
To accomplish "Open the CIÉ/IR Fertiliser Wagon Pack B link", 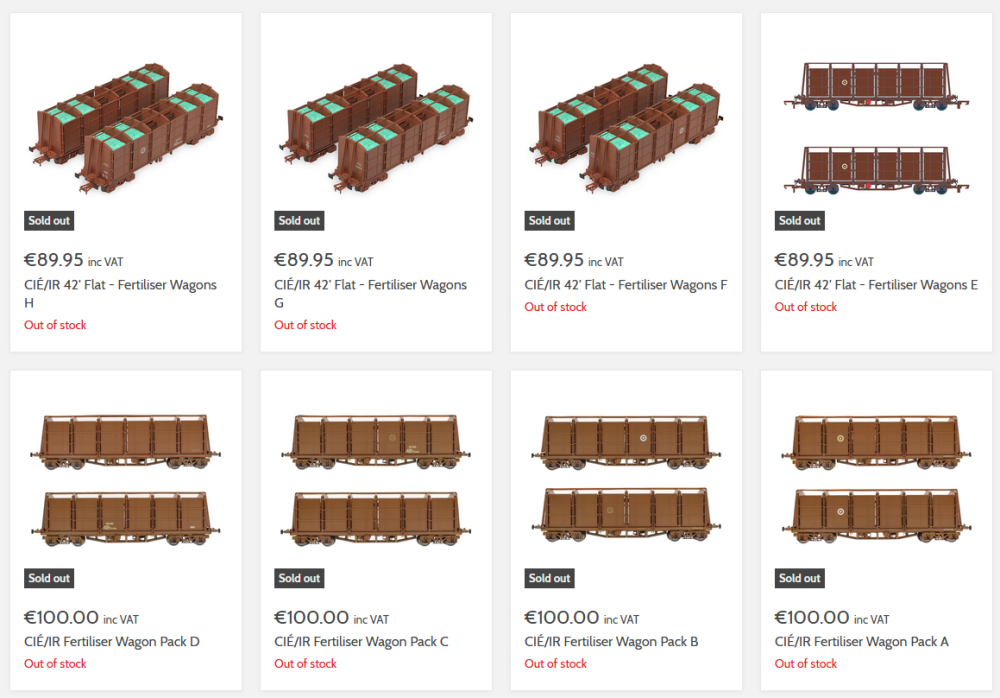I will tap(611, 642).
